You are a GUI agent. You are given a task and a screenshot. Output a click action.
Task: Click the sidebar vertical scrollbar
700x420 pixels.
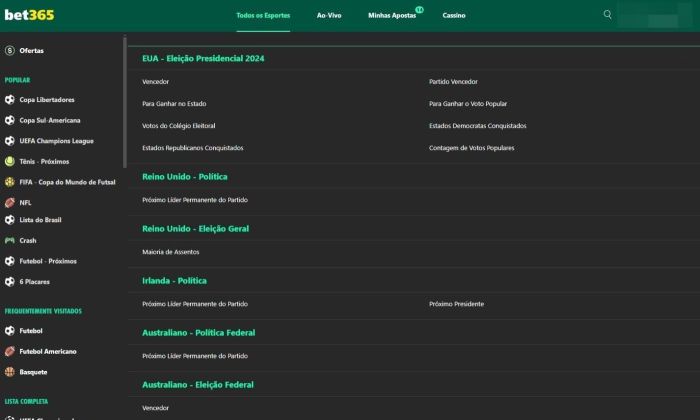coord(125,100)
